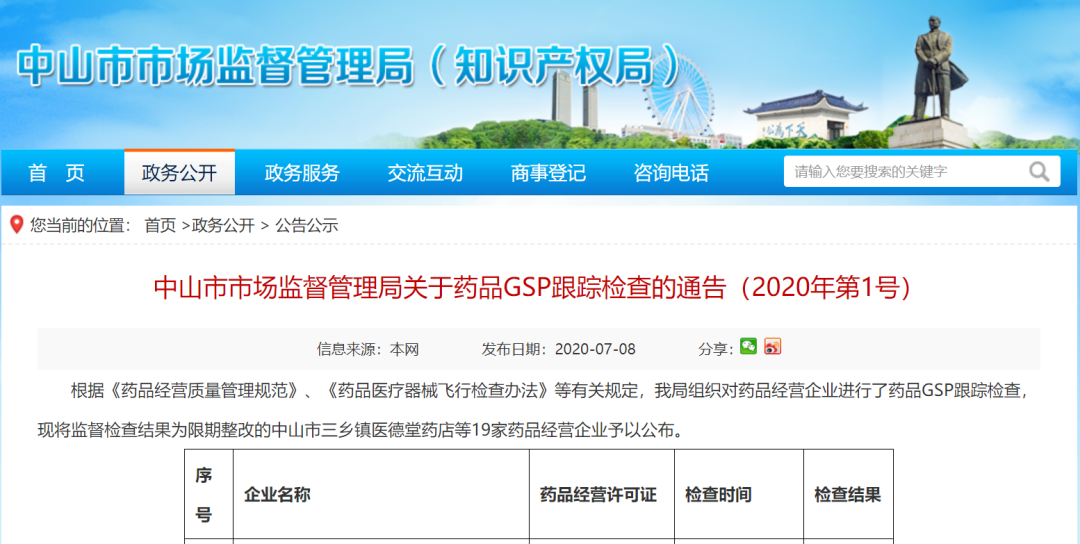Open 商事登记 in the navigation bar
The width and height of the screenshot is (1080, 544).
(x=548, y=173)
